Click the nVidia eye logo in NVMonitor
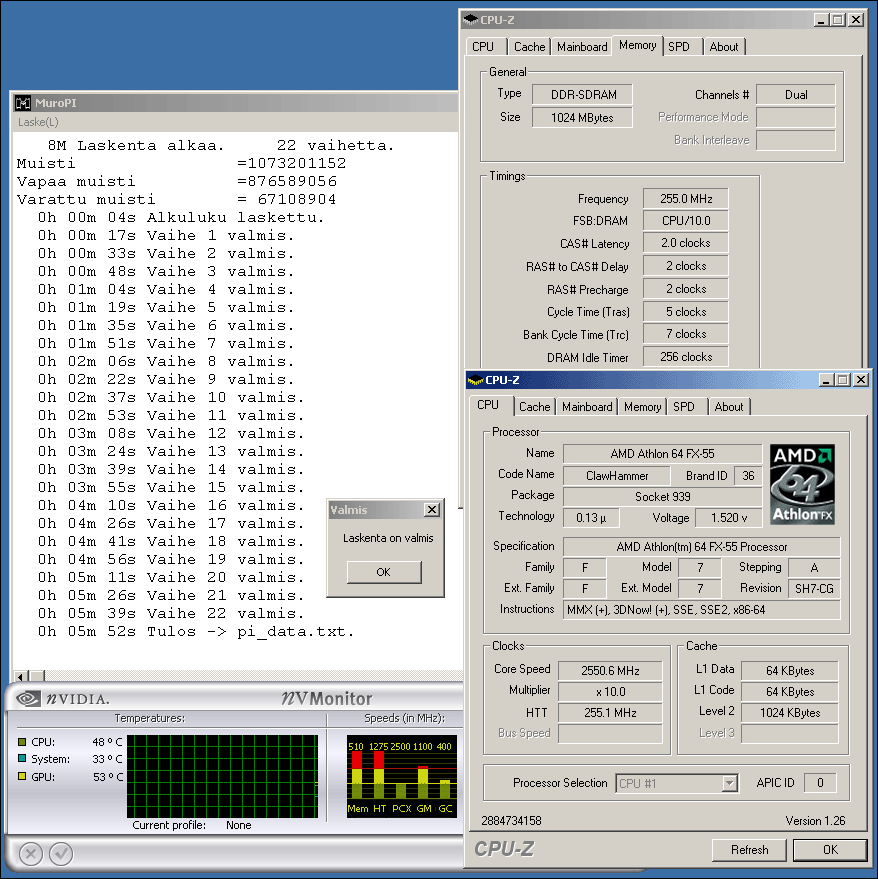Screen dimensions: 878x879 pyautogui.click(x=27, y=699)
